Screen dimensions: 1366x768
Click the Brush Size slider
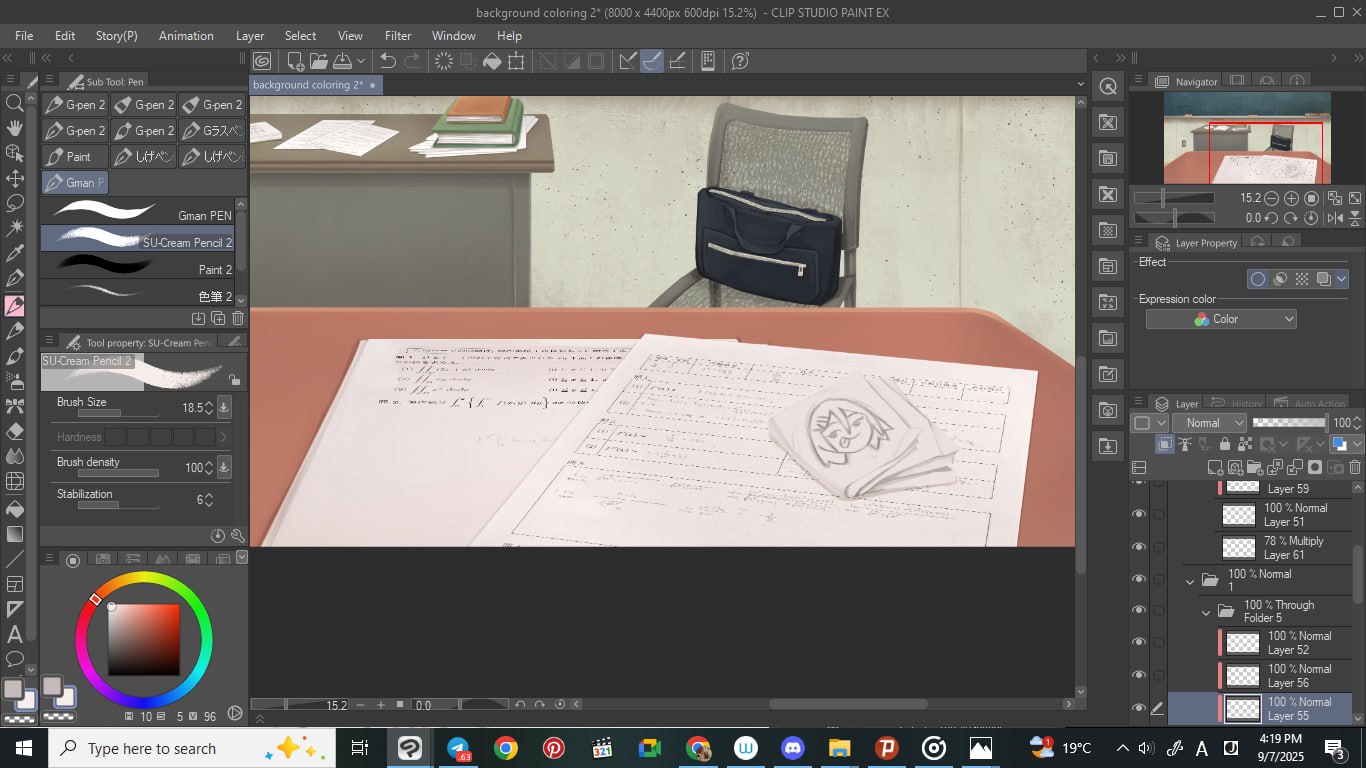click(118, 413)
